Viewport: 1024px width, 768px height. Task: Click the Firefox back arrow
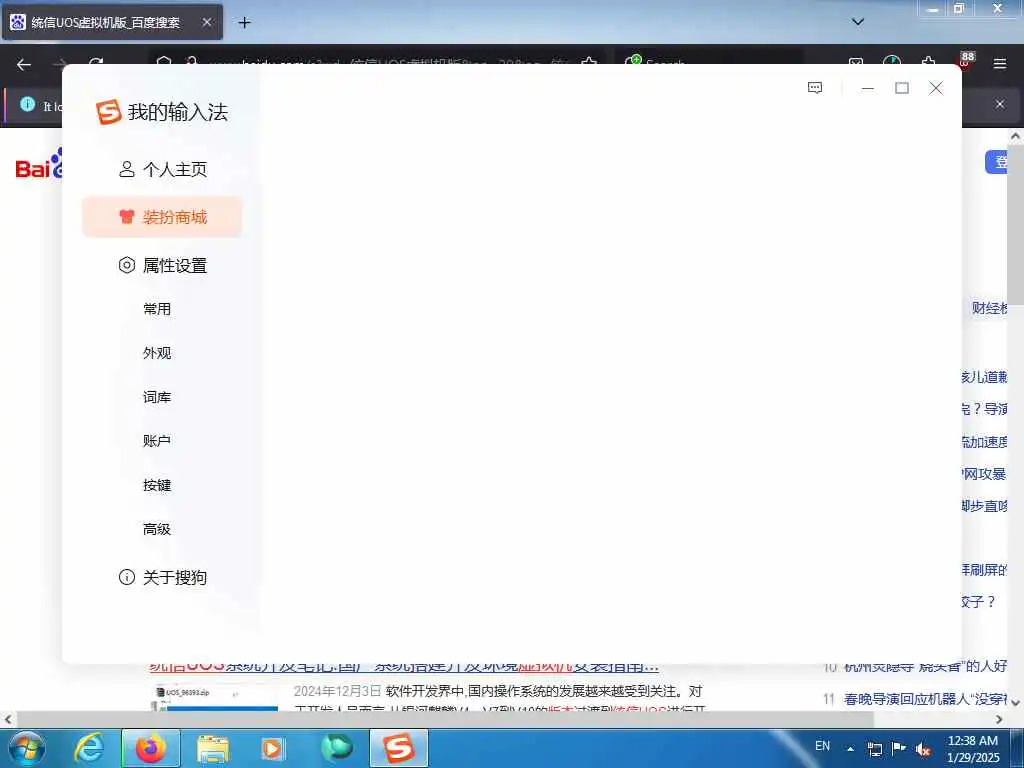pyautogui.click(x=24, y=64)
